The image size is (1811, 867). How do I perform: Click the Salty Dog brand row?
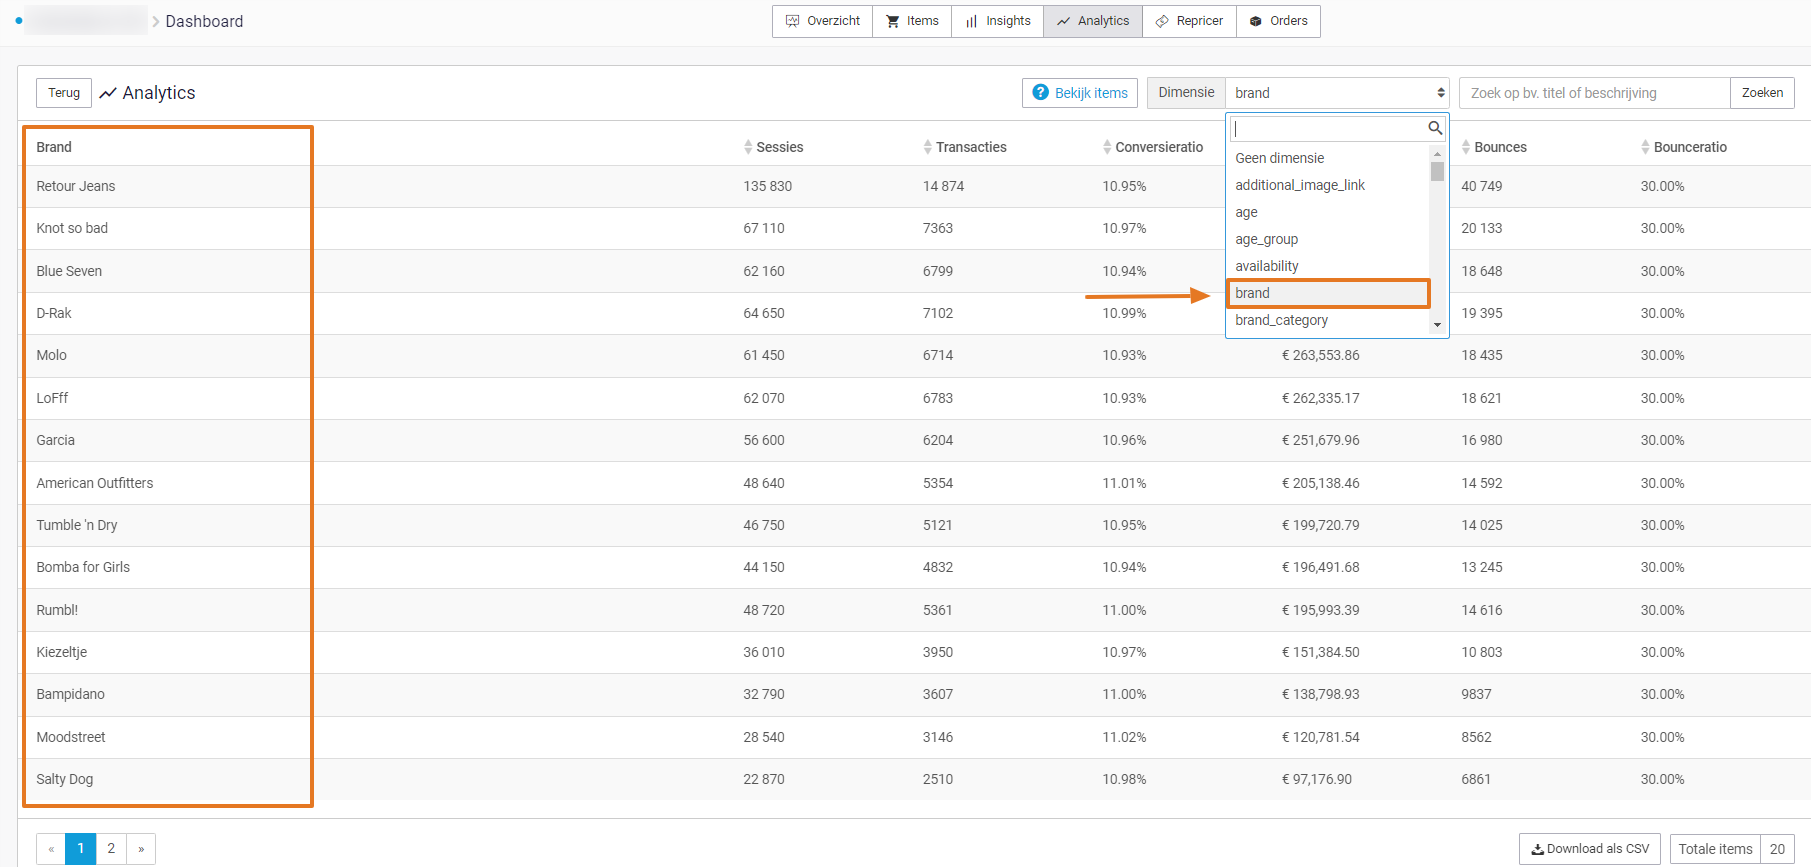(914, 779)
